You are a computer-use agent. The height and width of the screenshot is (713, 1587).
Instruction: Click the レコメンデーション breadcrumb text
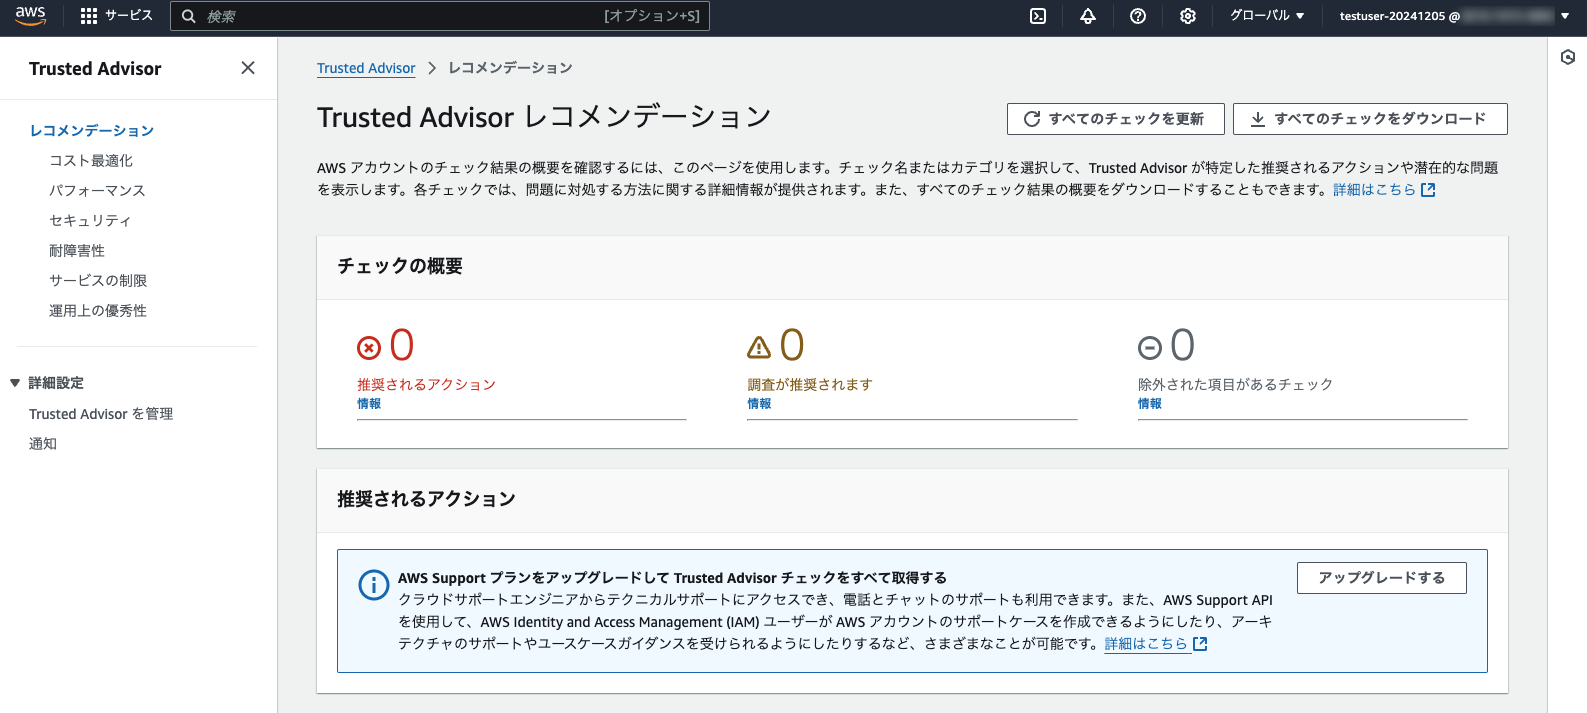[x=510, y=68]
